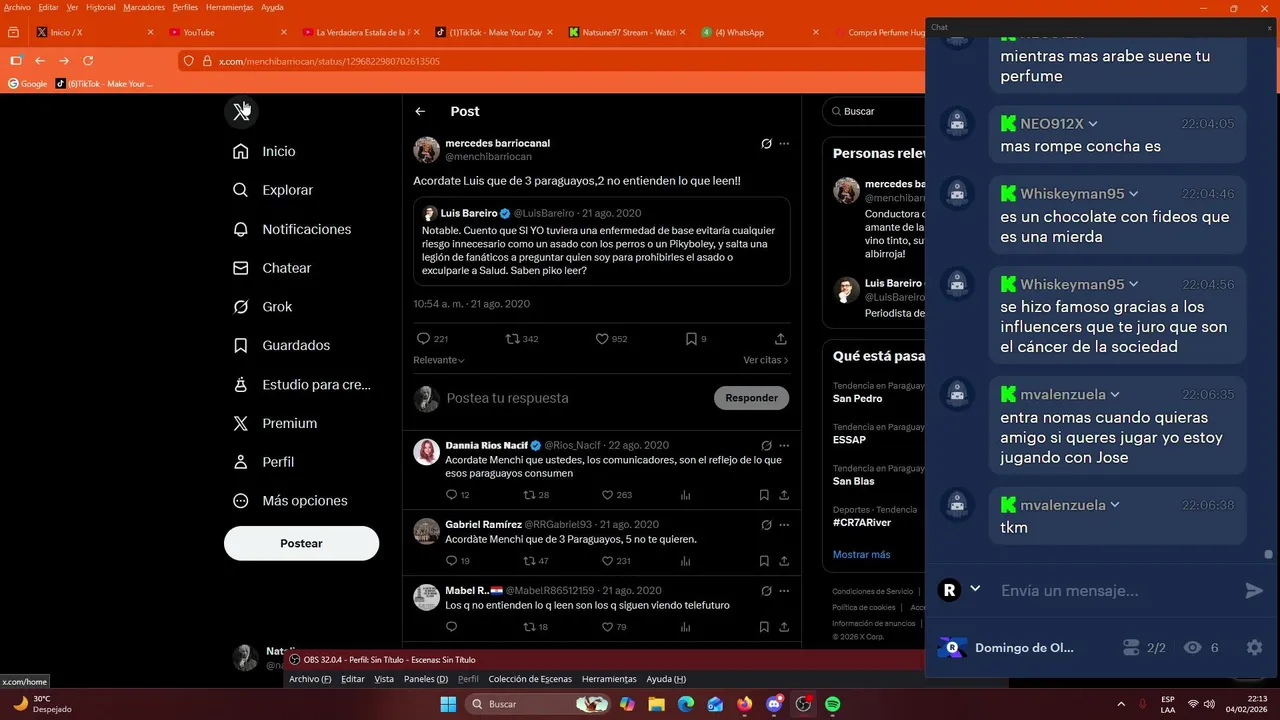Viewport: 1280px width, 720px height.
Task: Bookmark Mabel R.'s reply
Action: (764, 627)
